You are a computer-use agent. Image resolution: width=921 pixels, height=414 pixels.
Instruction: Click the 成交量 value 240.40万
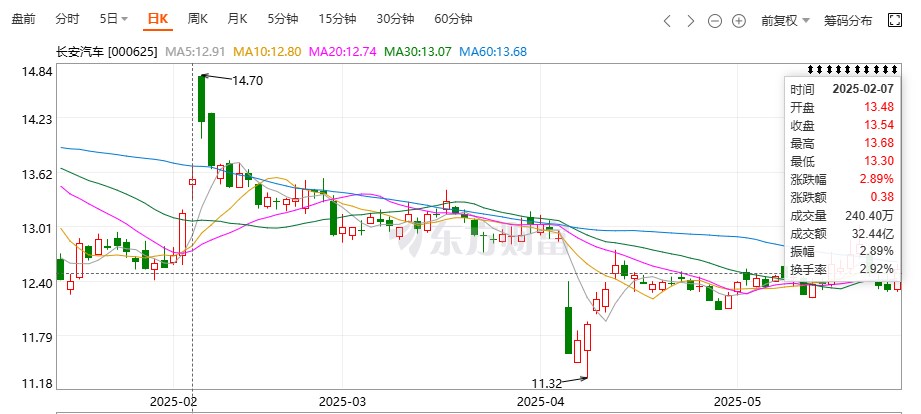(x=870, y=217)
